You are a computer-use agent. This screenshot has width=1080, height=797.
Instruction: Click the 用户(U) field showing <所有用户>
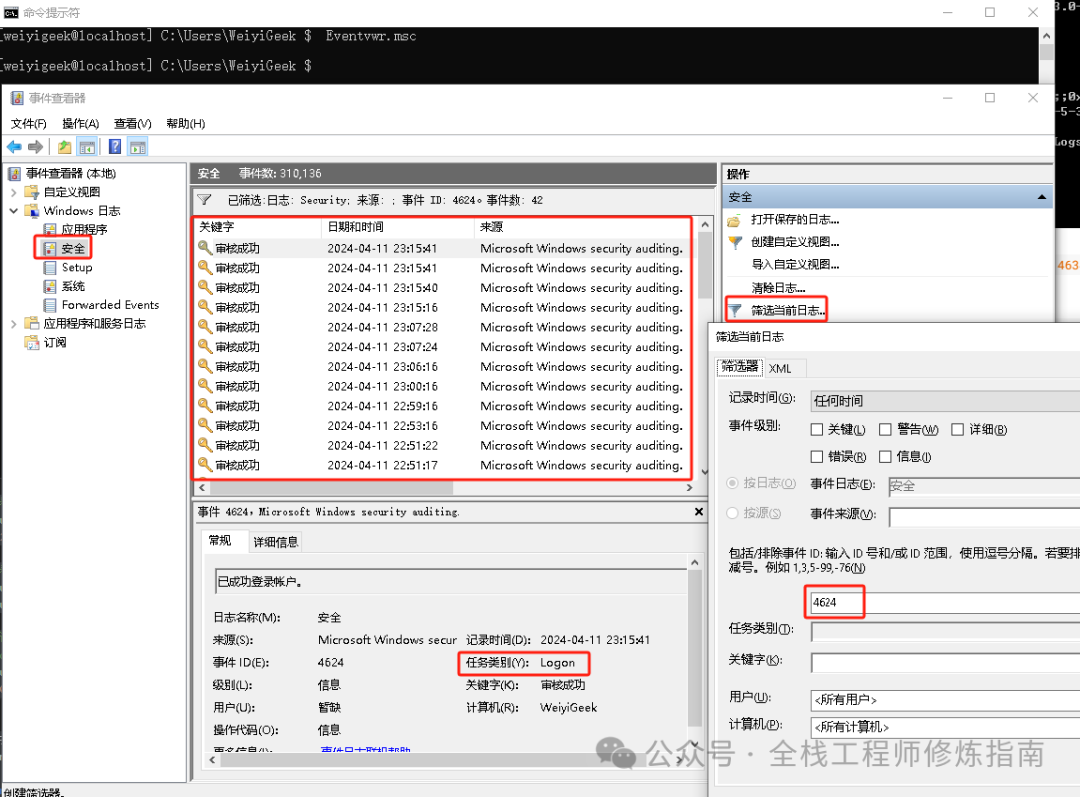coord(945,700)
